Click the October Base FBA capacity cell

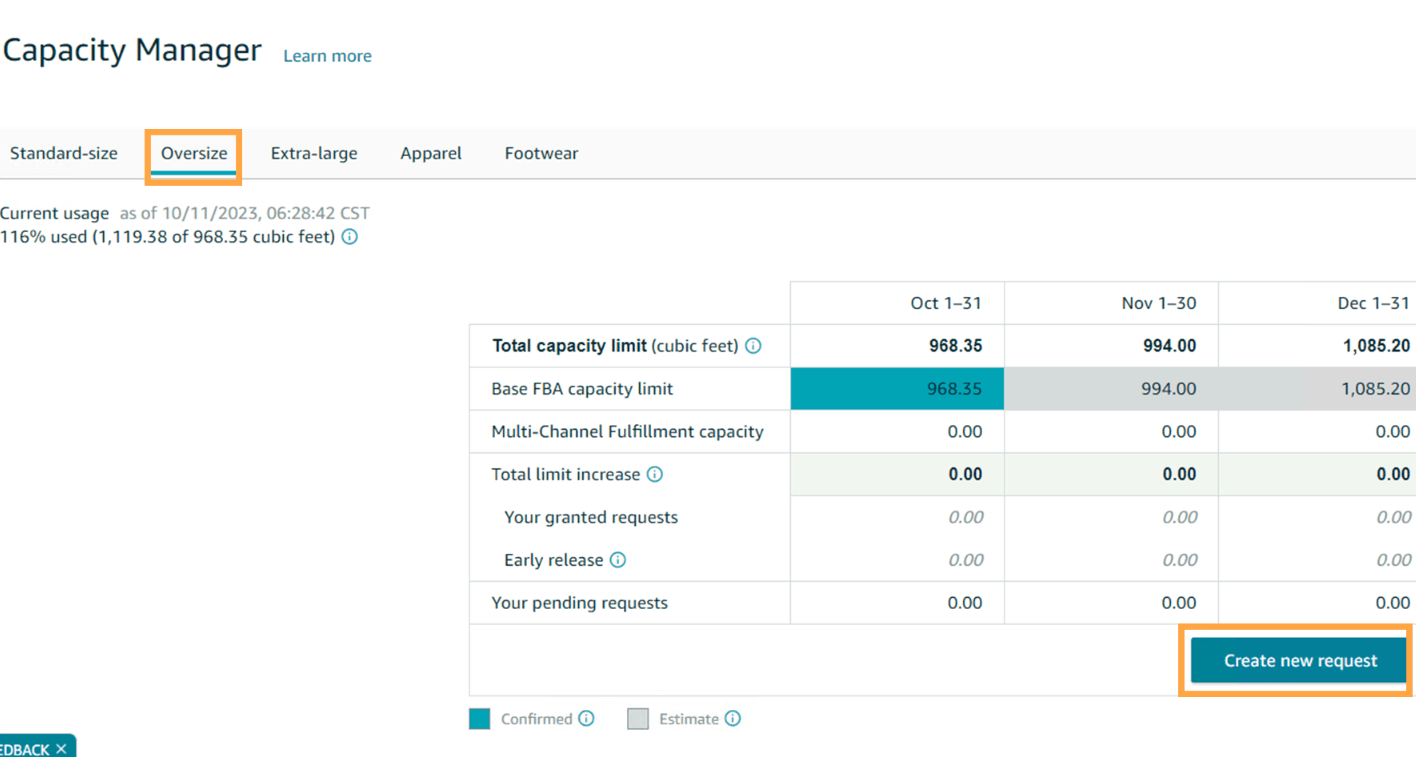click(x=897, y=389)
